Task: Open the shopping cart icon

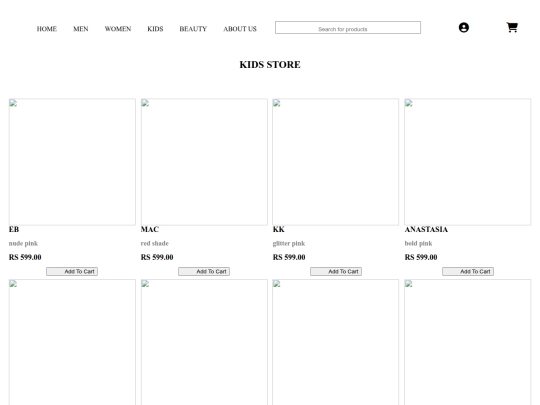Action: click(x=512, y=27)
